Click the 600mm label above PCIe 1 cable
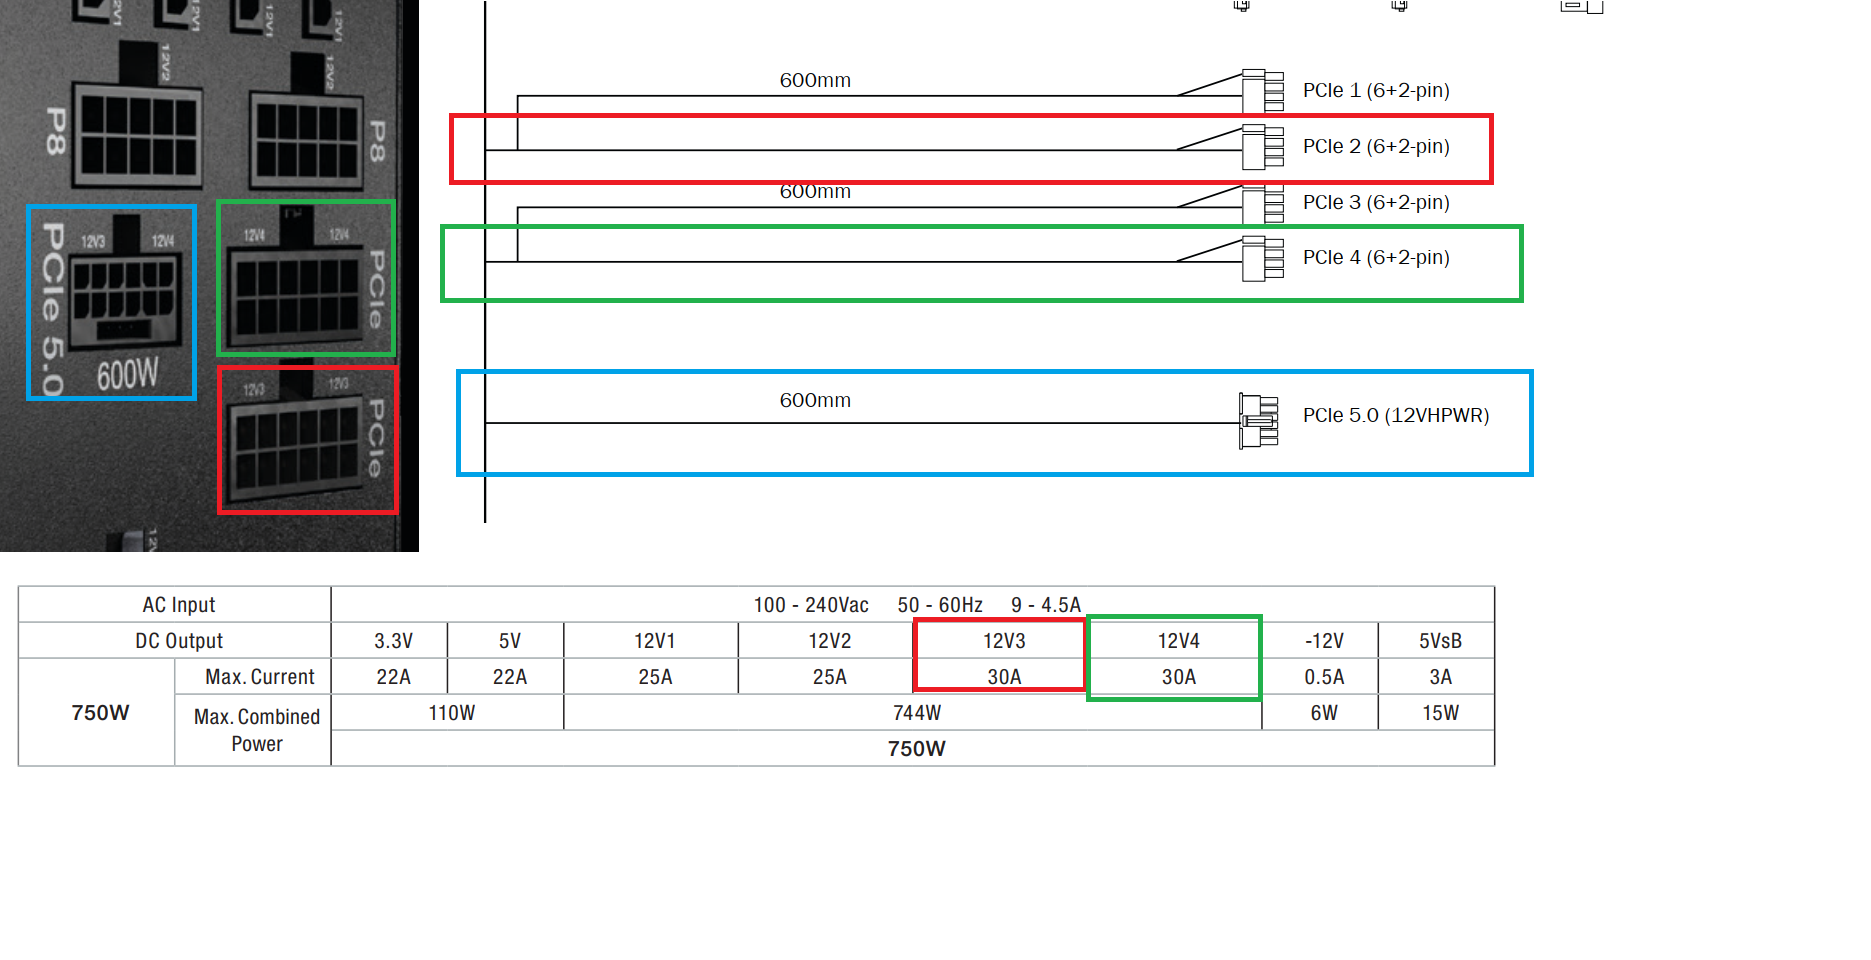Viewport: 1871px width, 960px height. tap(815, 80)
